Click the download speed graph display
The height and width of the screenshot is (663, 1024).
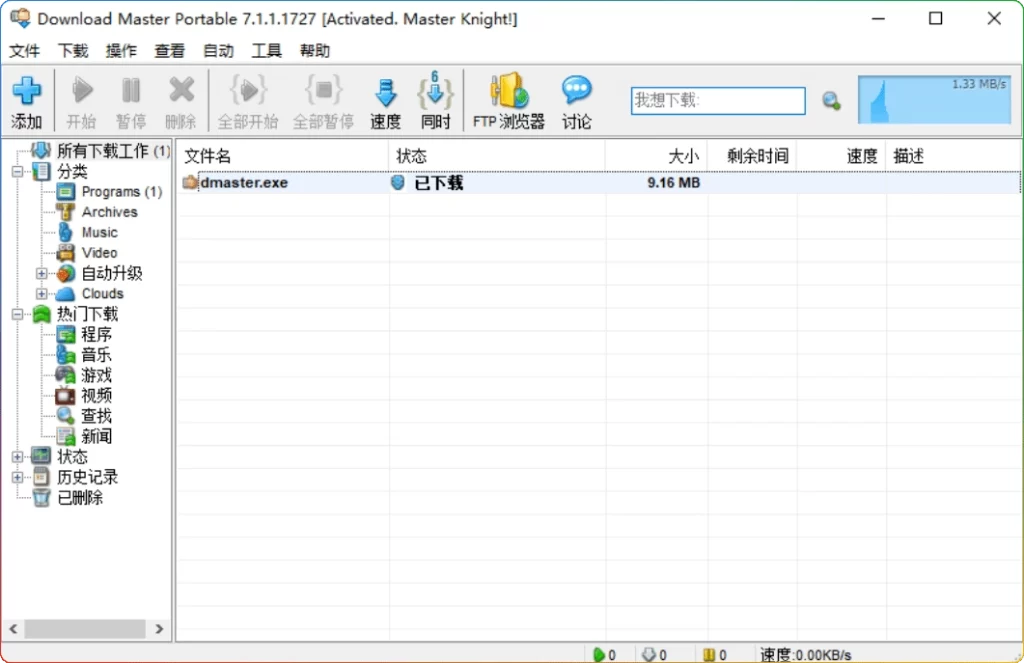pyautogui.click(x=934, y=99)
